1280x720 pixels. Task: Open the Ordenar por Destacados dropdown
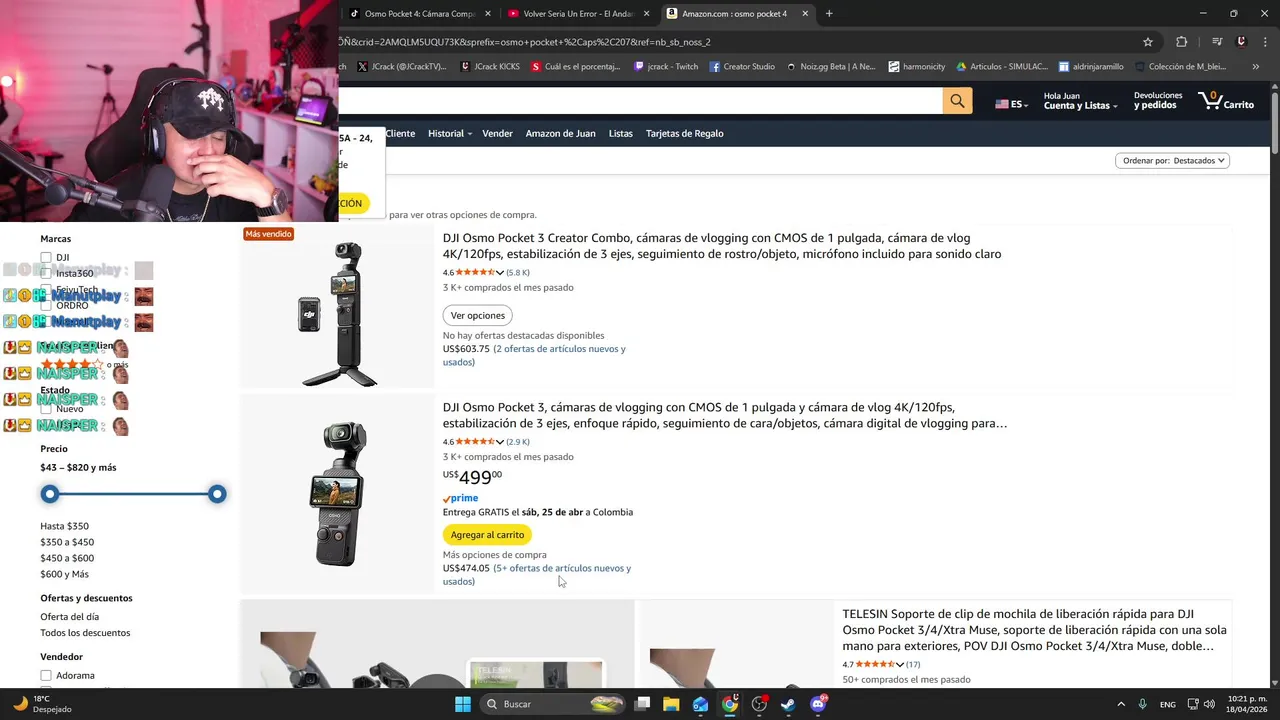tap(1173, 160)
